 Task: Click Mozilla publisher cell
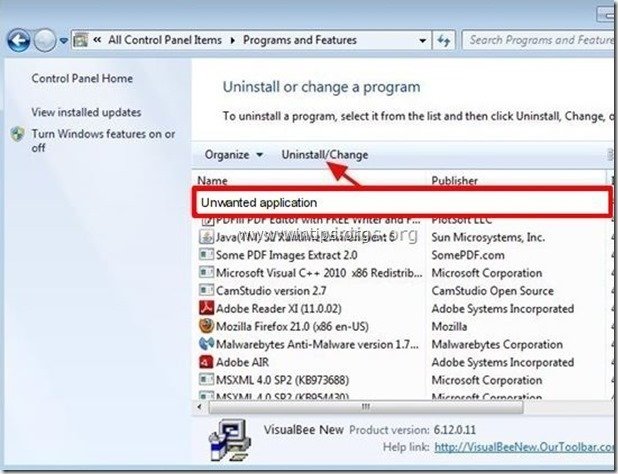tap(449, 327)
